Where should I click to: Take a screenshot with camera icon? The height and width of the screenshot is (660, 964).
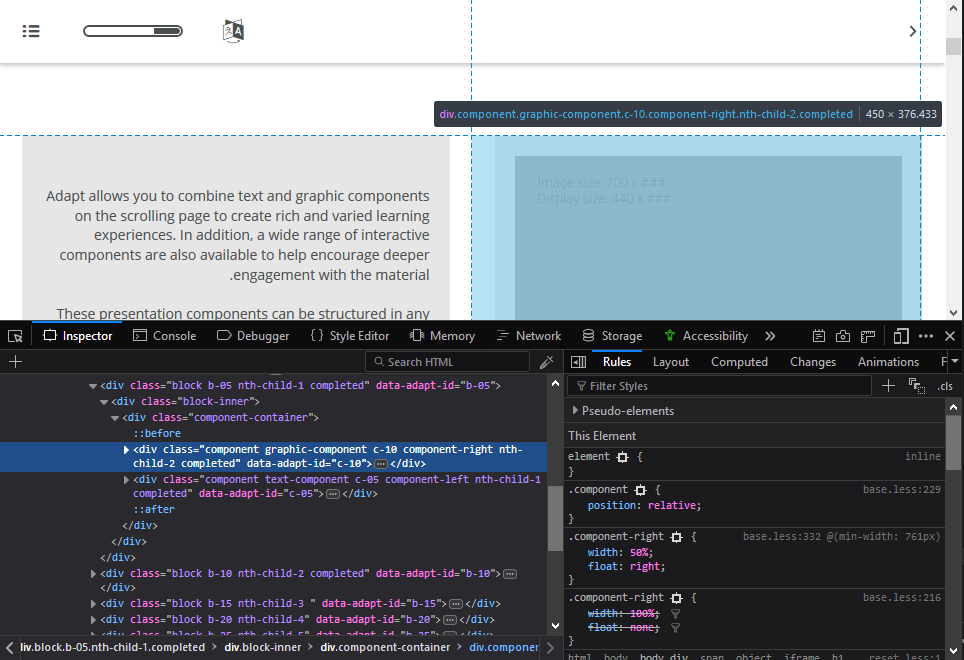click(x=843, y=336)
